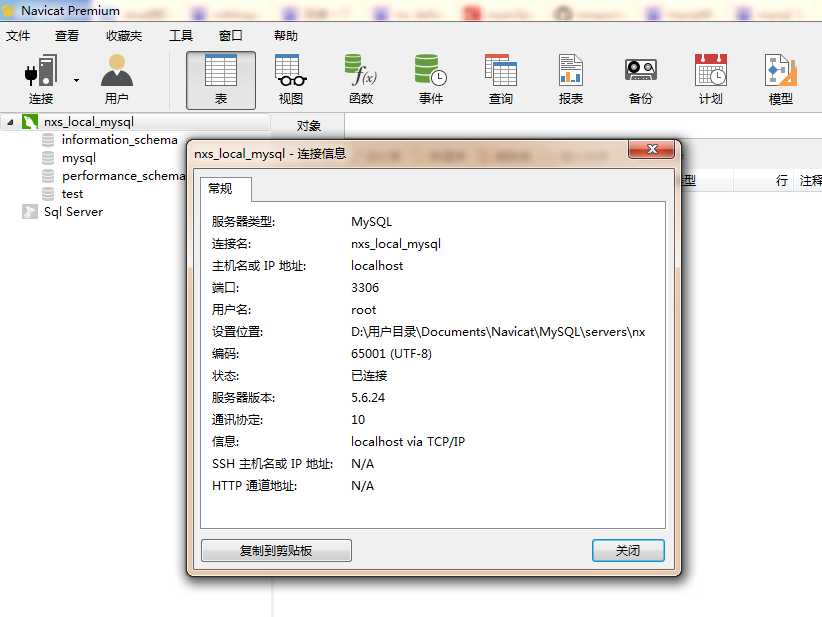Click the Connection (连接) toolbar icon
Screen dimensions: 822x617
coord(41,80)
